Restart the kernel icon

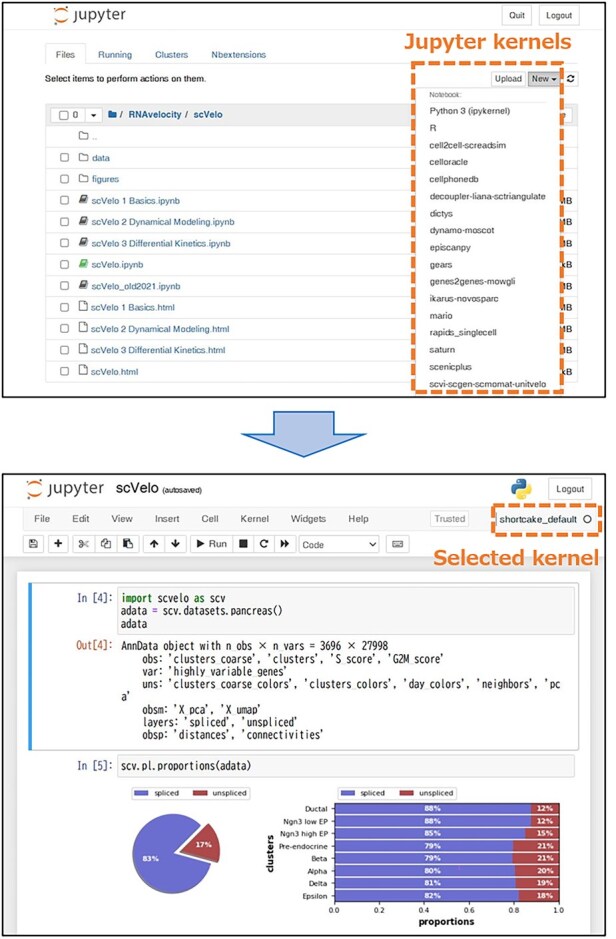(x=264, y=544)
